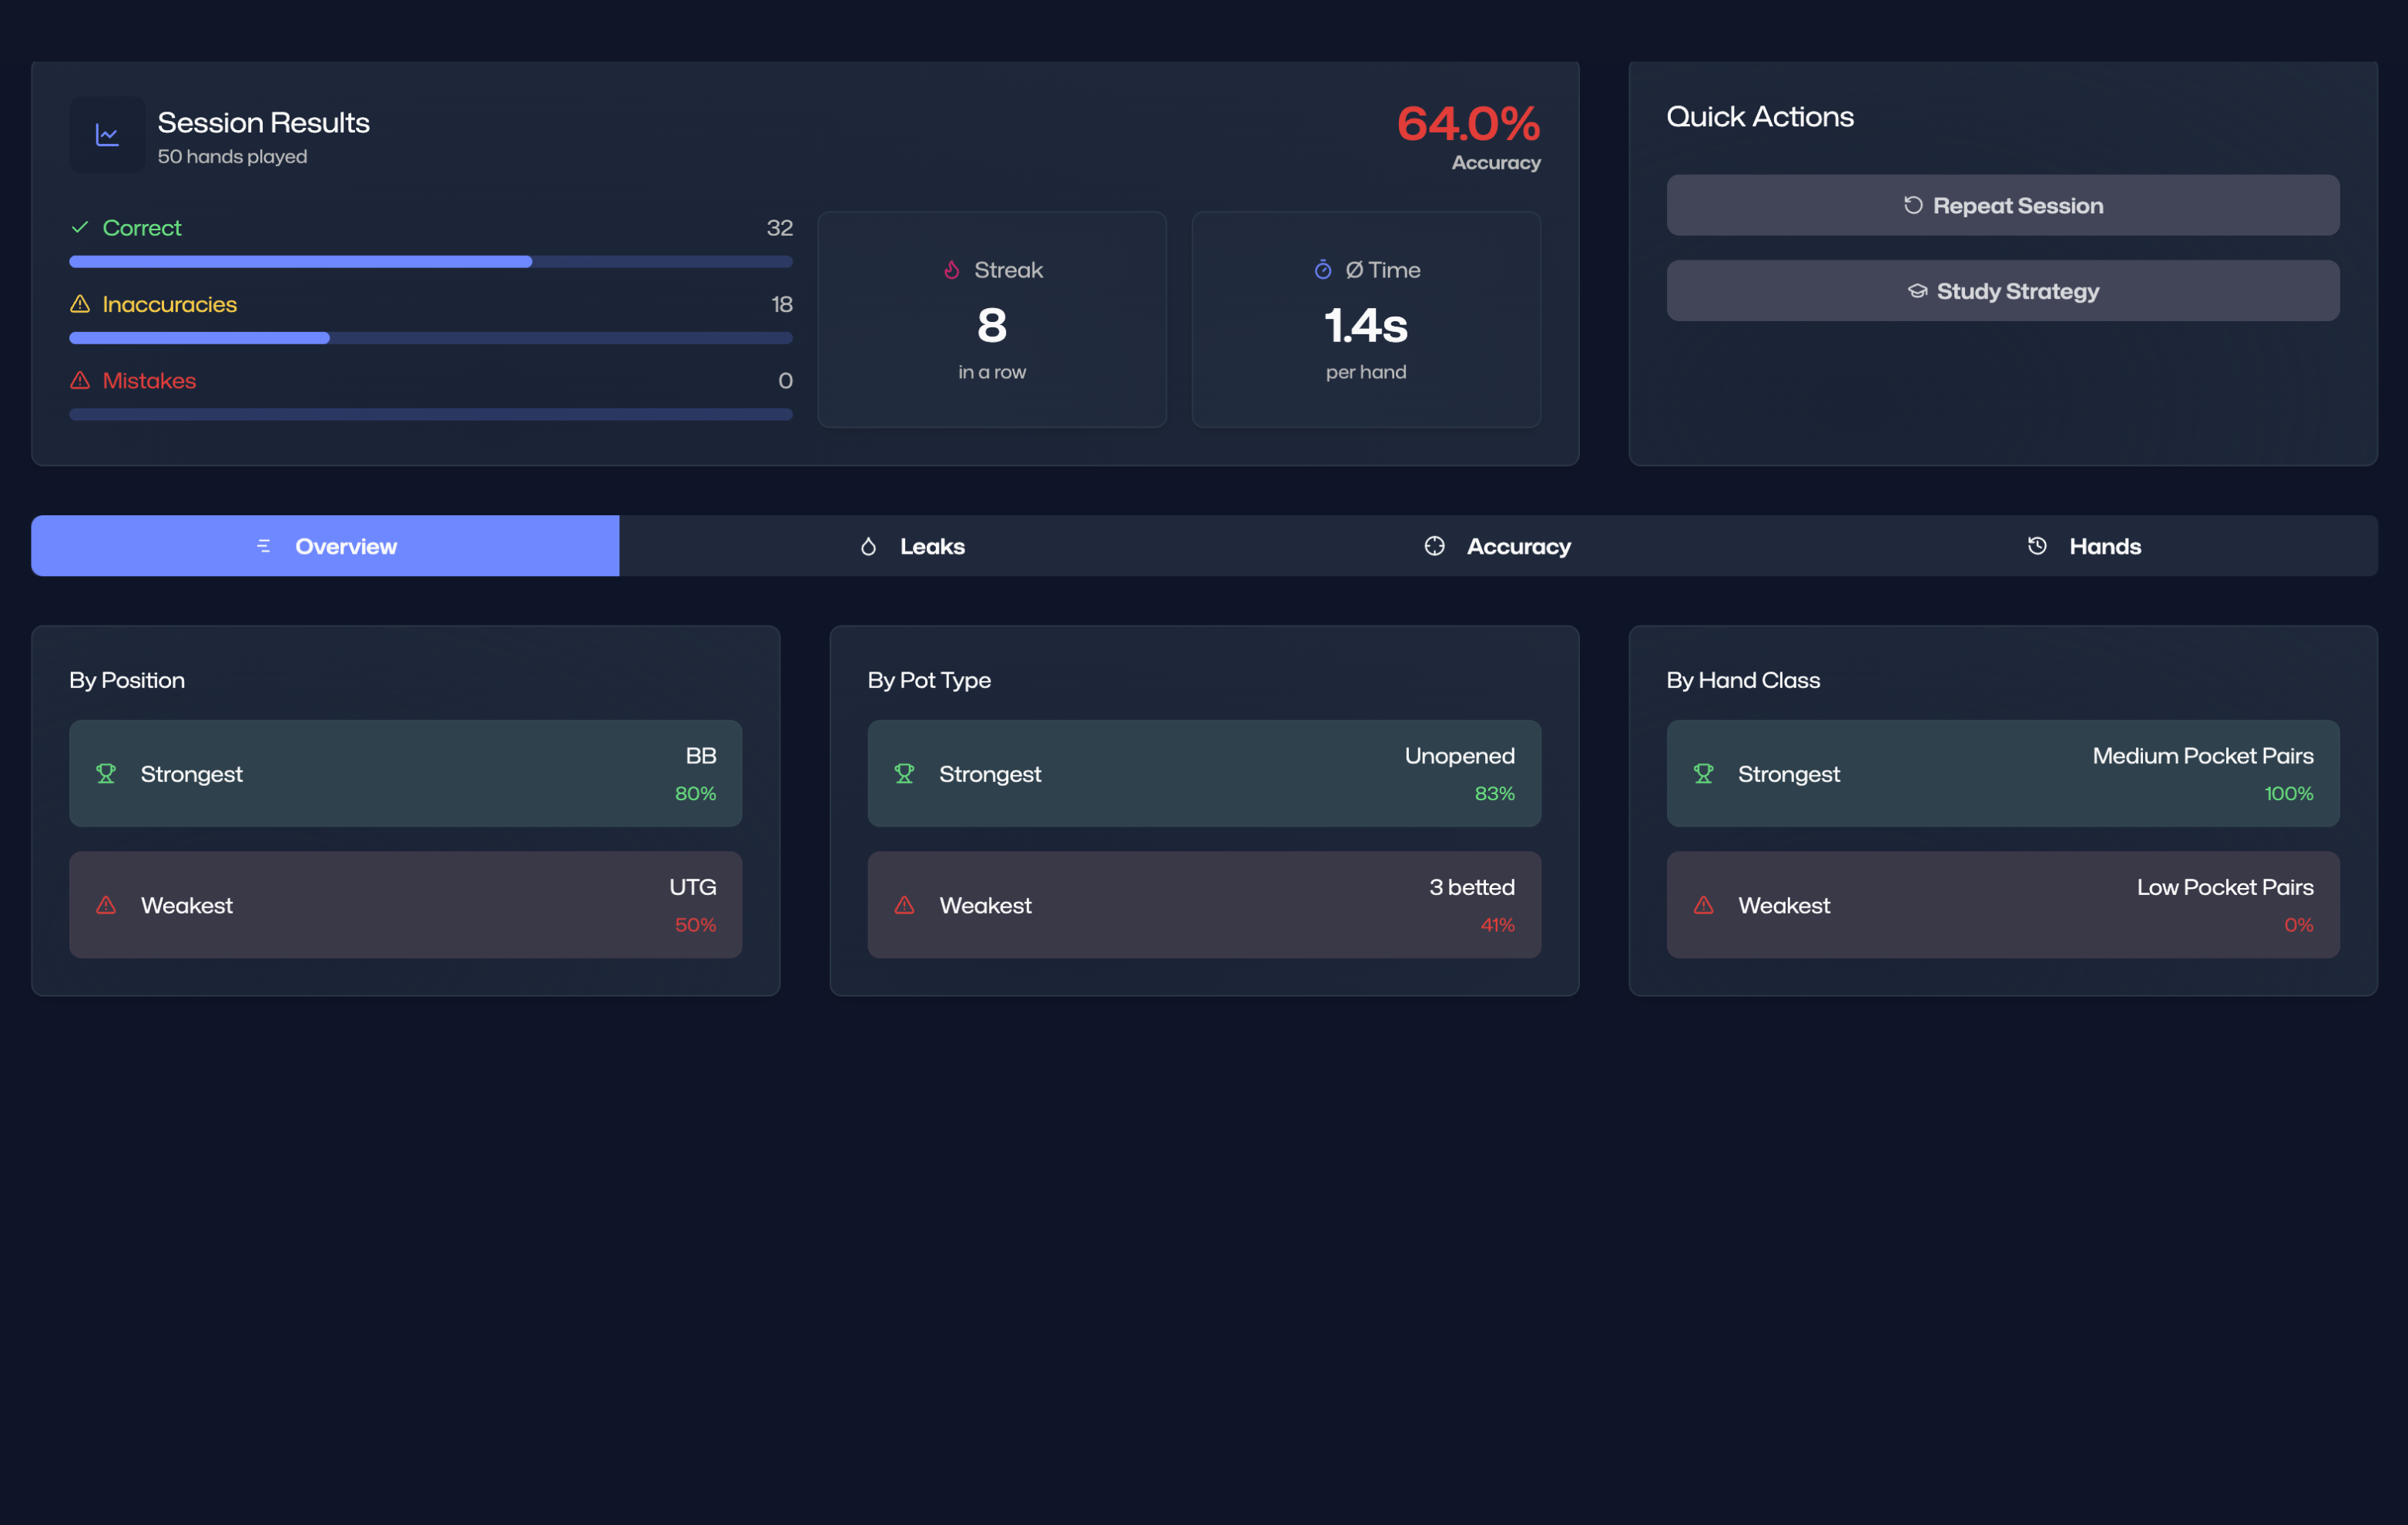This screenshot has height=1525, width=2408.
Task: Click the warning icon beside Weakest UTG
Action: point(106,905)
